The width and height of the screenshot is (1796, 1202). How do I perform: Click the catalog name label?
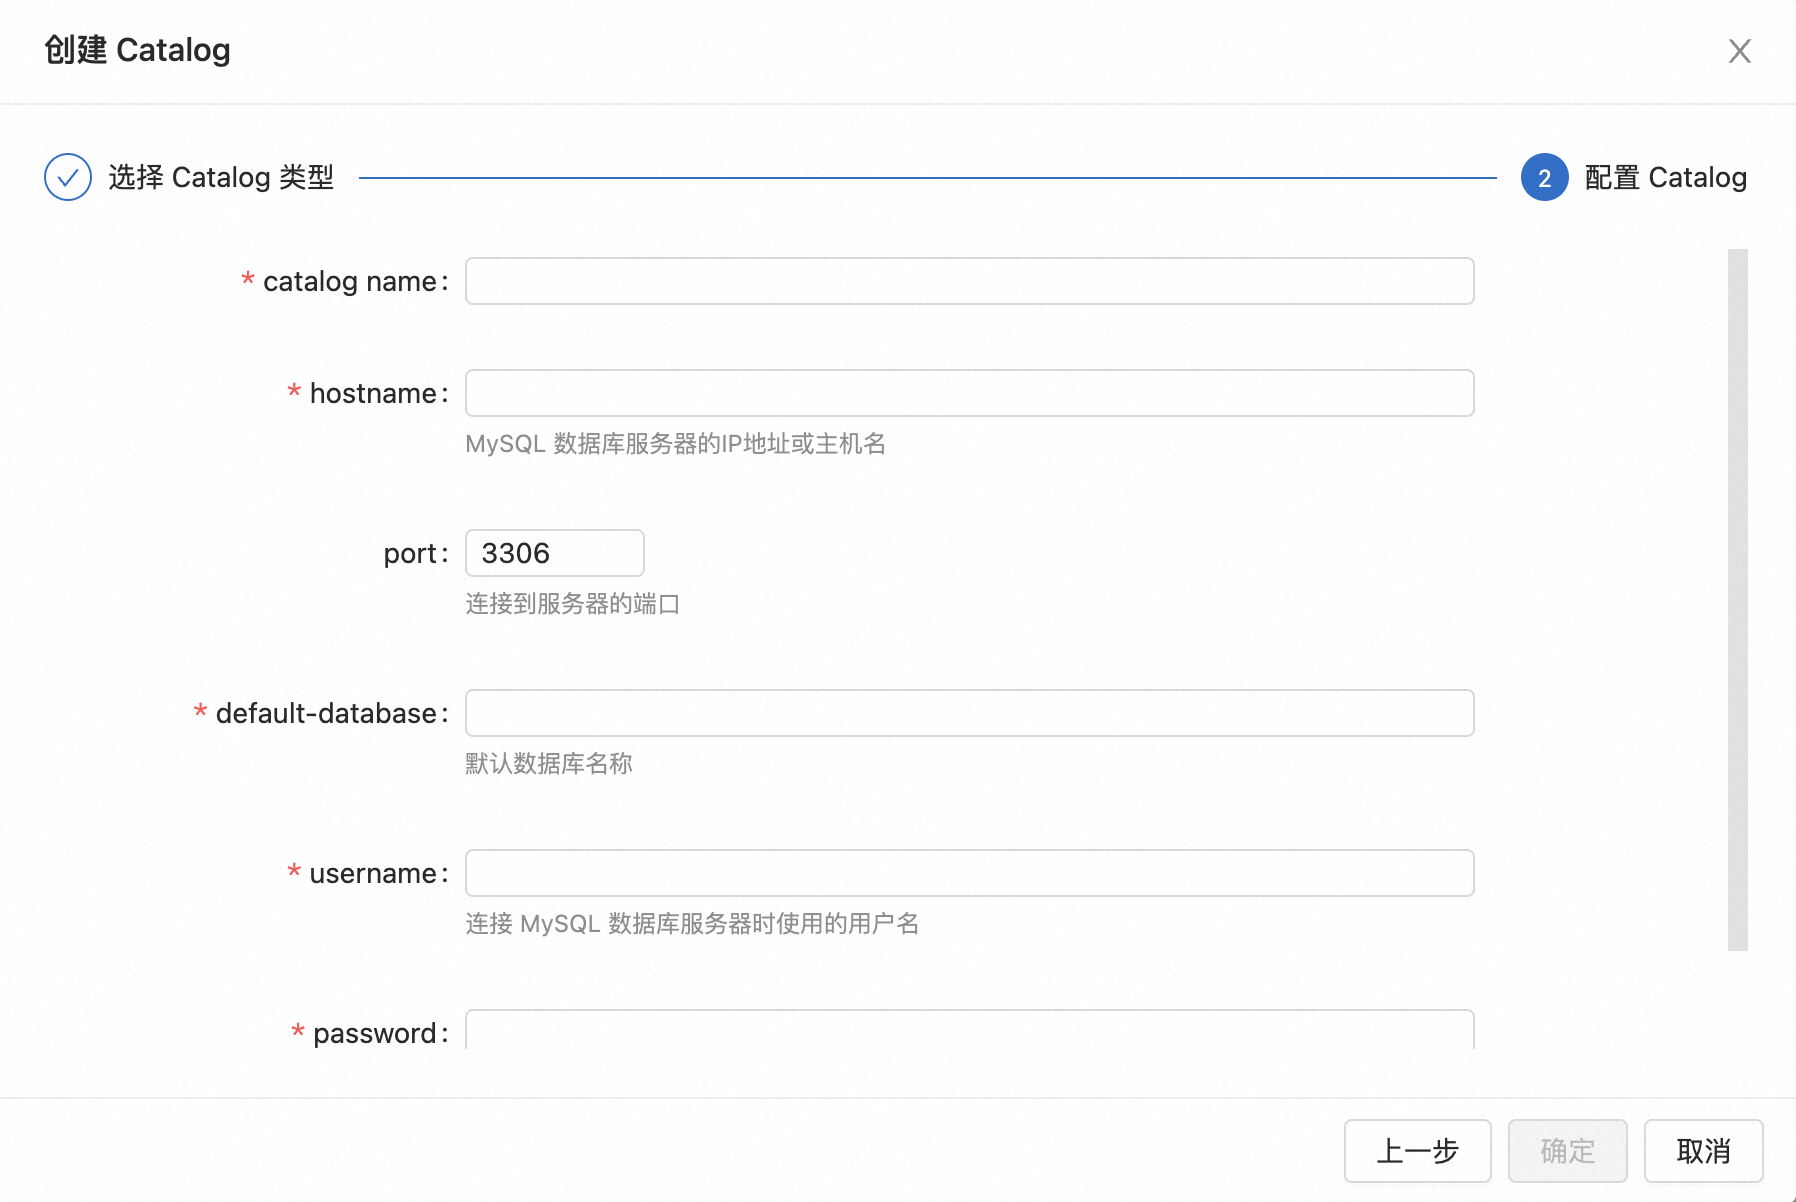[x=350, y=282]
